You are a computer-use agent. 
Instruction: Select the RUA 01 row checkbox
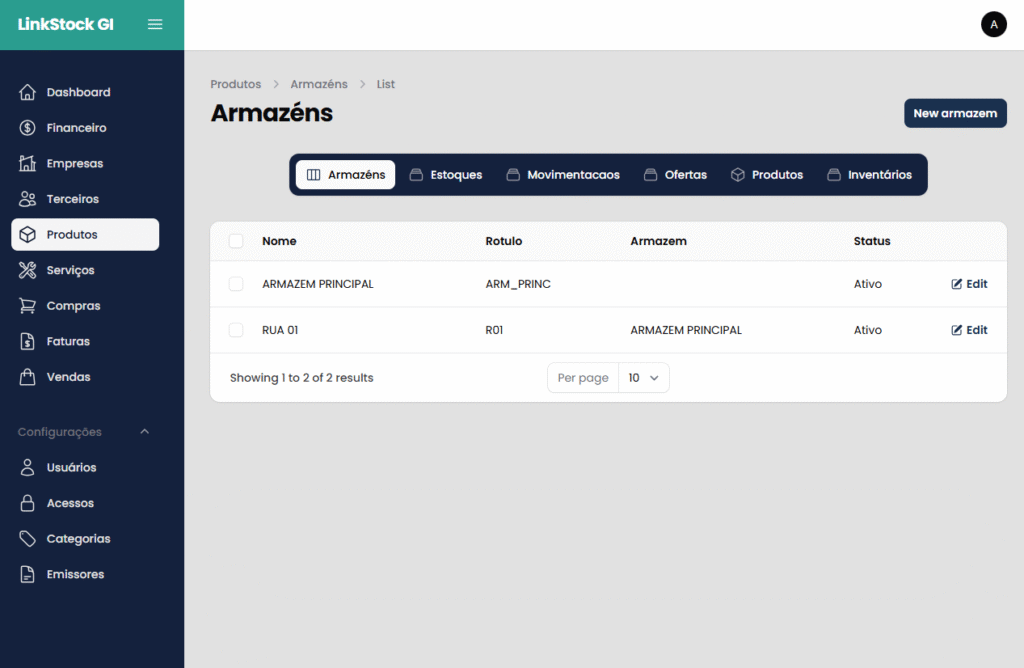(236, 330)
